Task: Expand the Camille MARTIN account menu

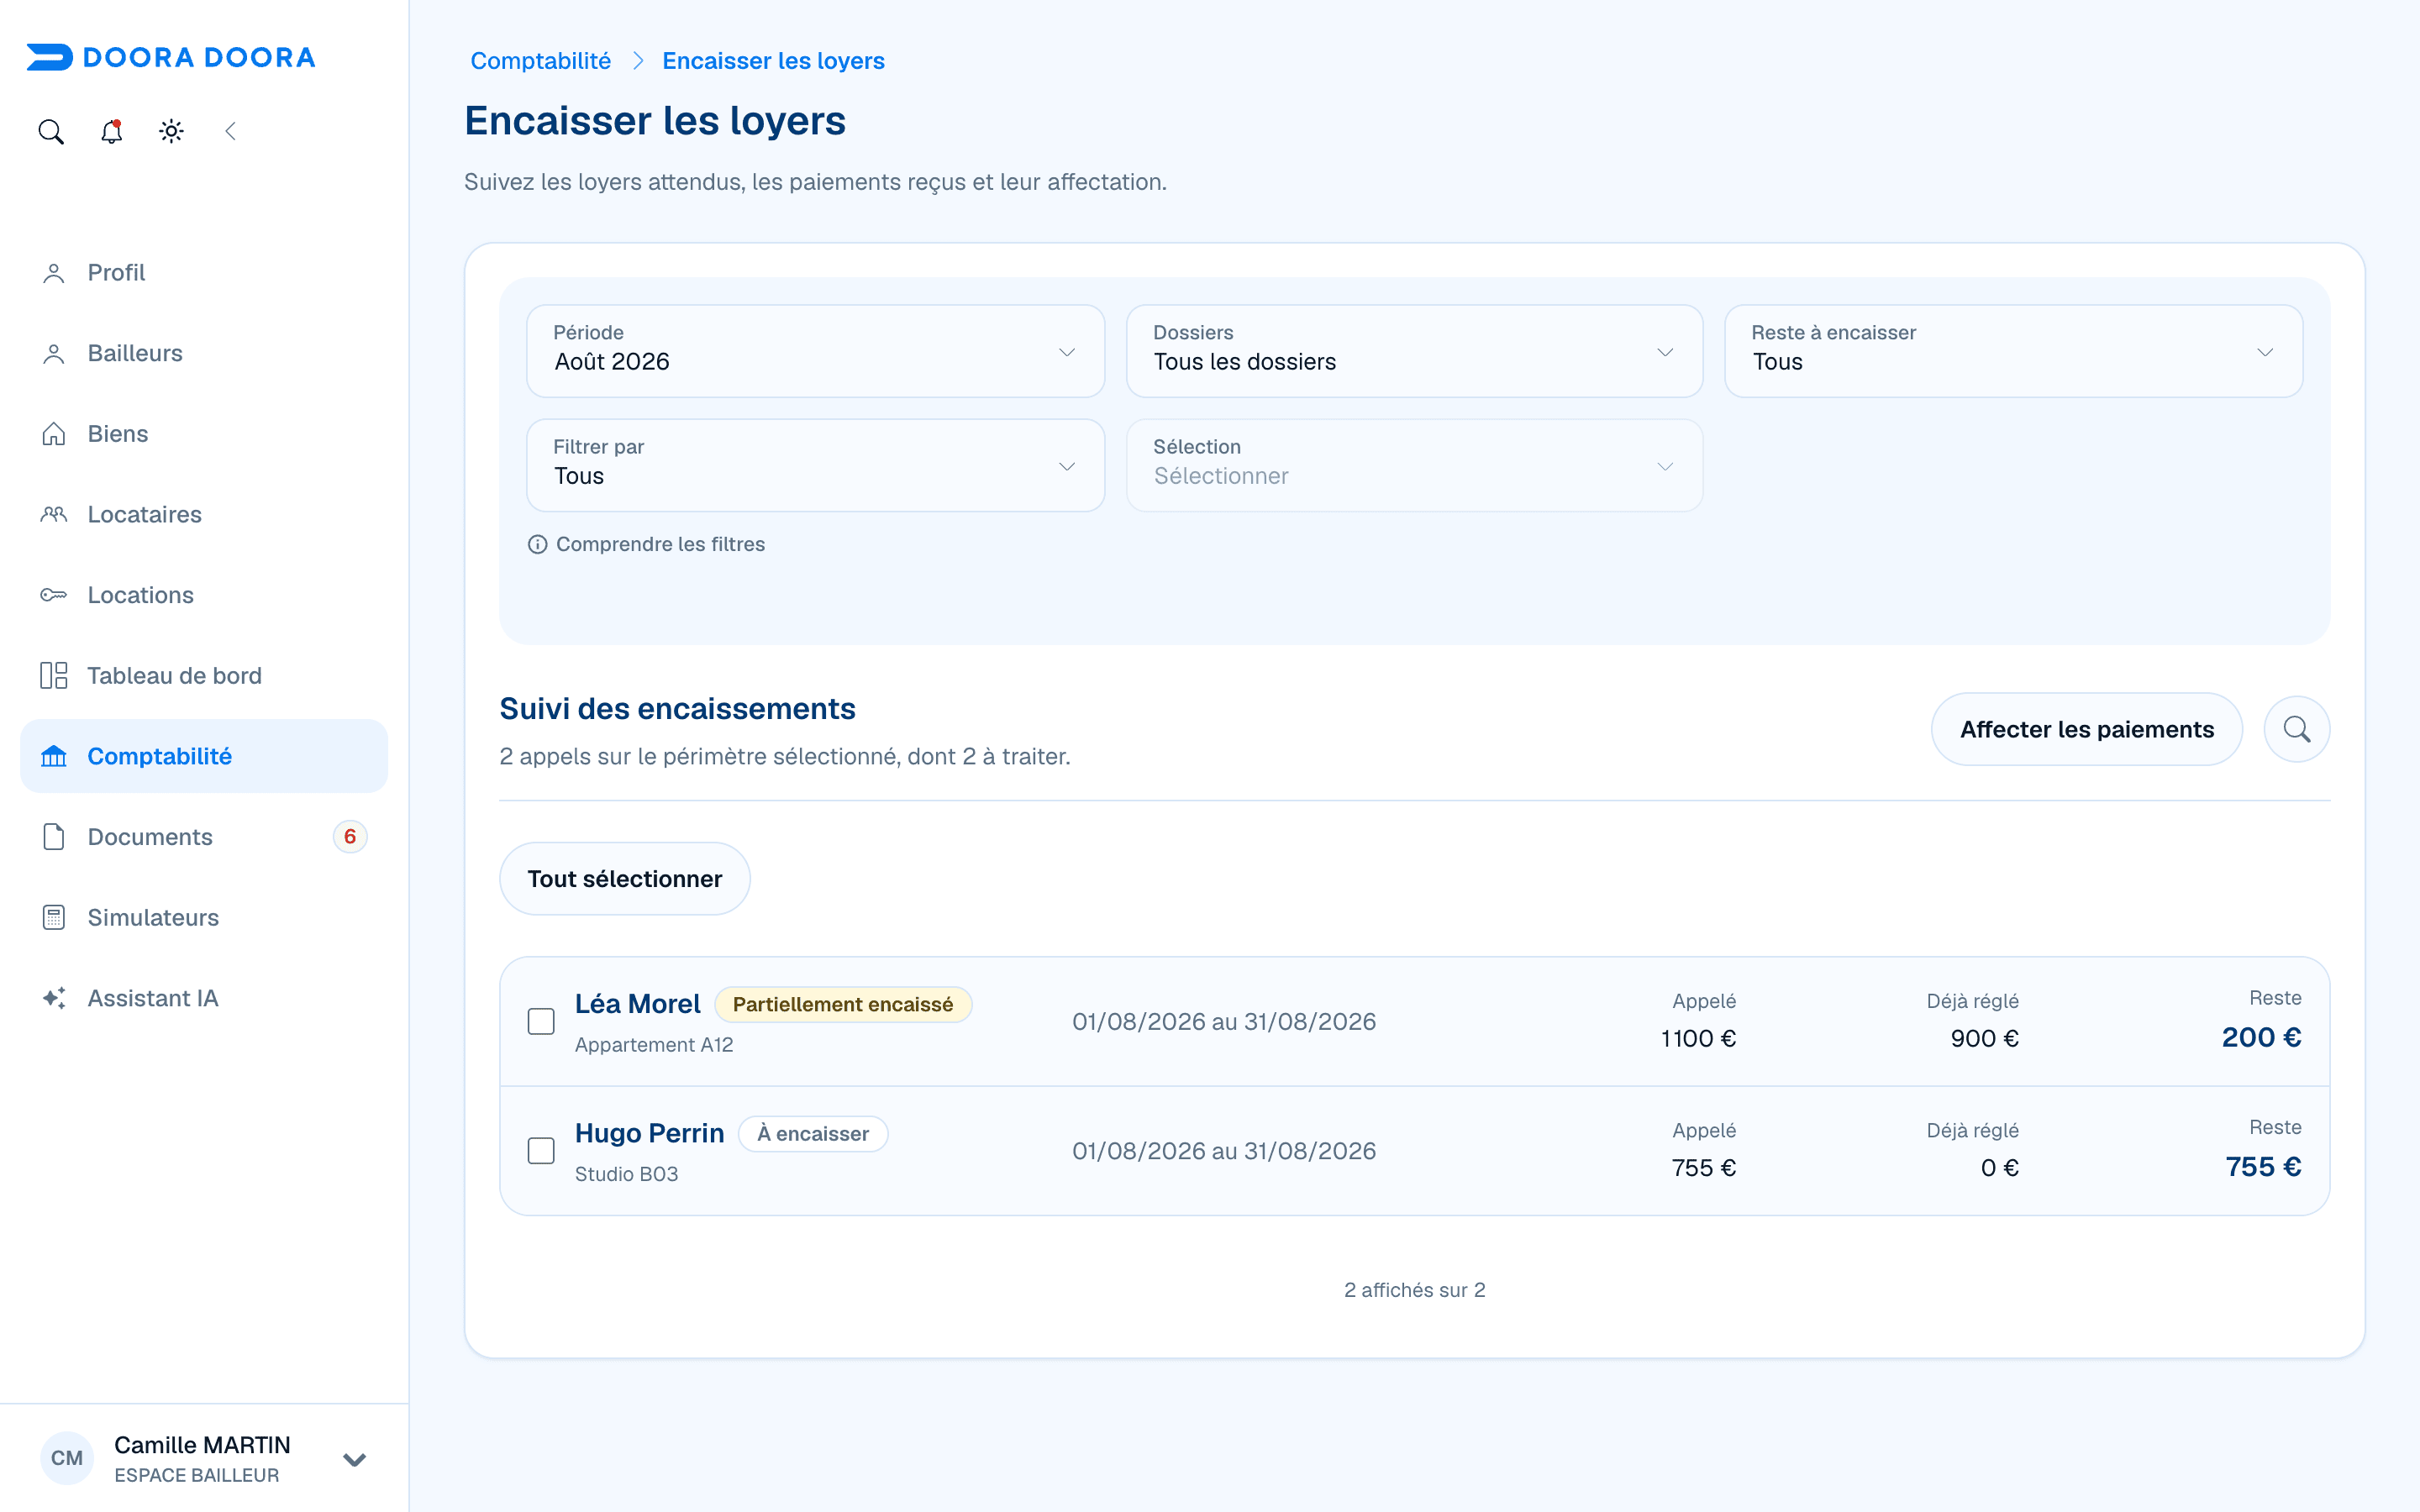Action: [354, 1459]
